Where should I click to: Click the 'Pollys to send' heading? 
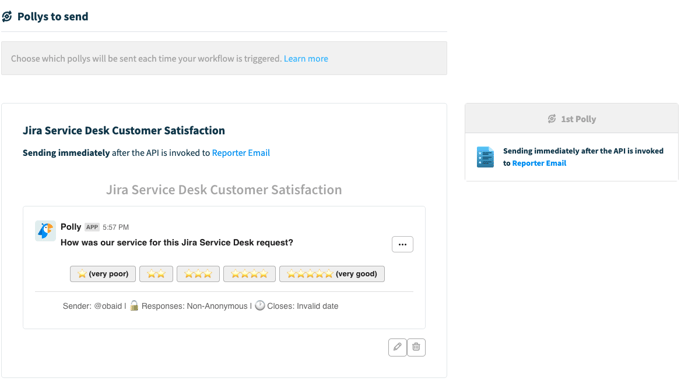53,17
